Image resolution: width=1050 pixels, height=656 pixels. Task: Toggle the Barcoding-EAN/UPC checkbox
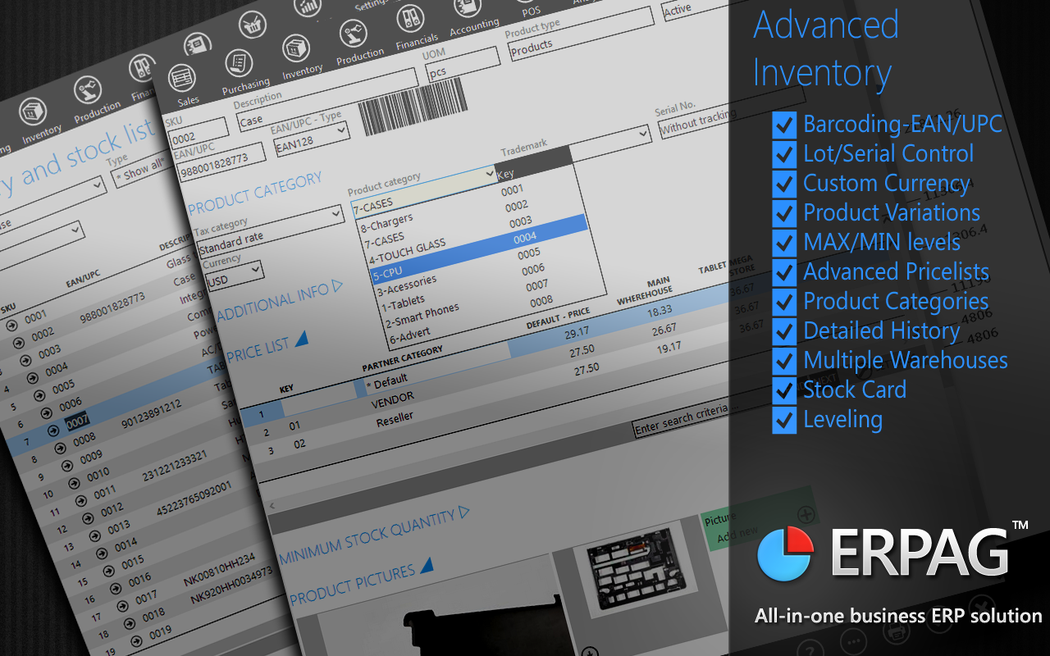785,125
